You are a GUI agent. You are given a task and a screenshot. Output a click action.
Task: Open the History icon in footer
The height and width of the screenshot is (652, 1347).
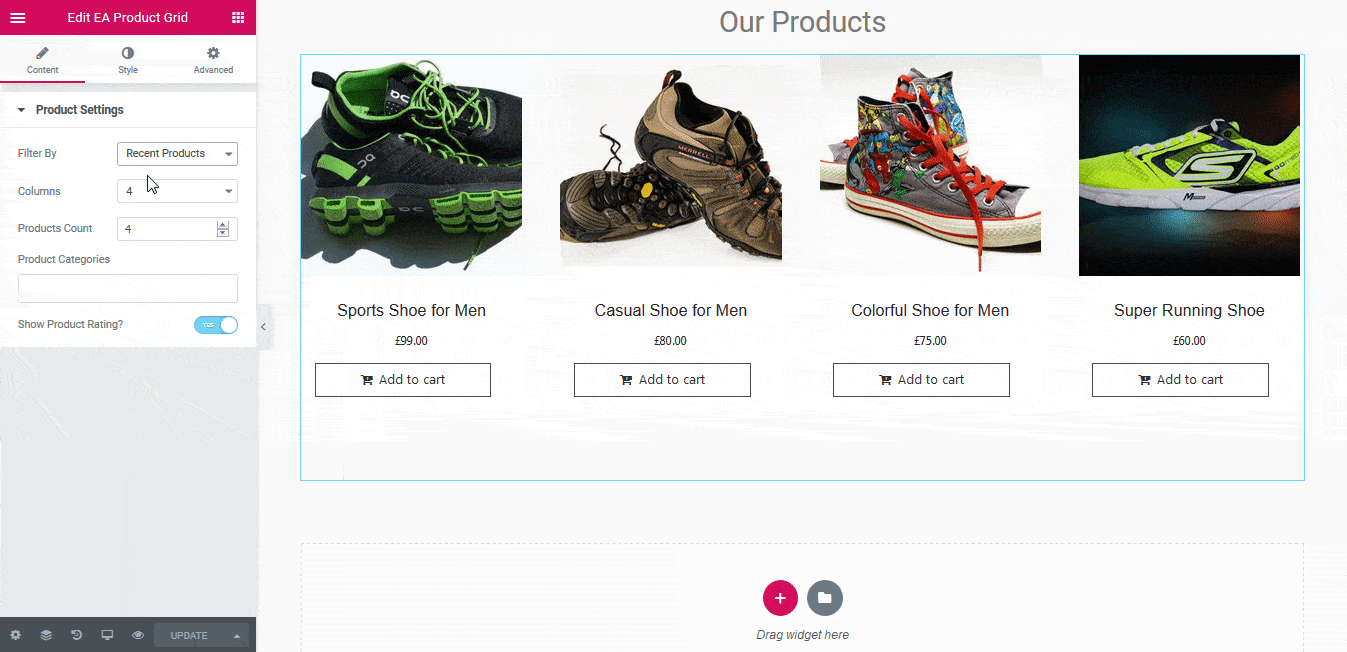77,635
